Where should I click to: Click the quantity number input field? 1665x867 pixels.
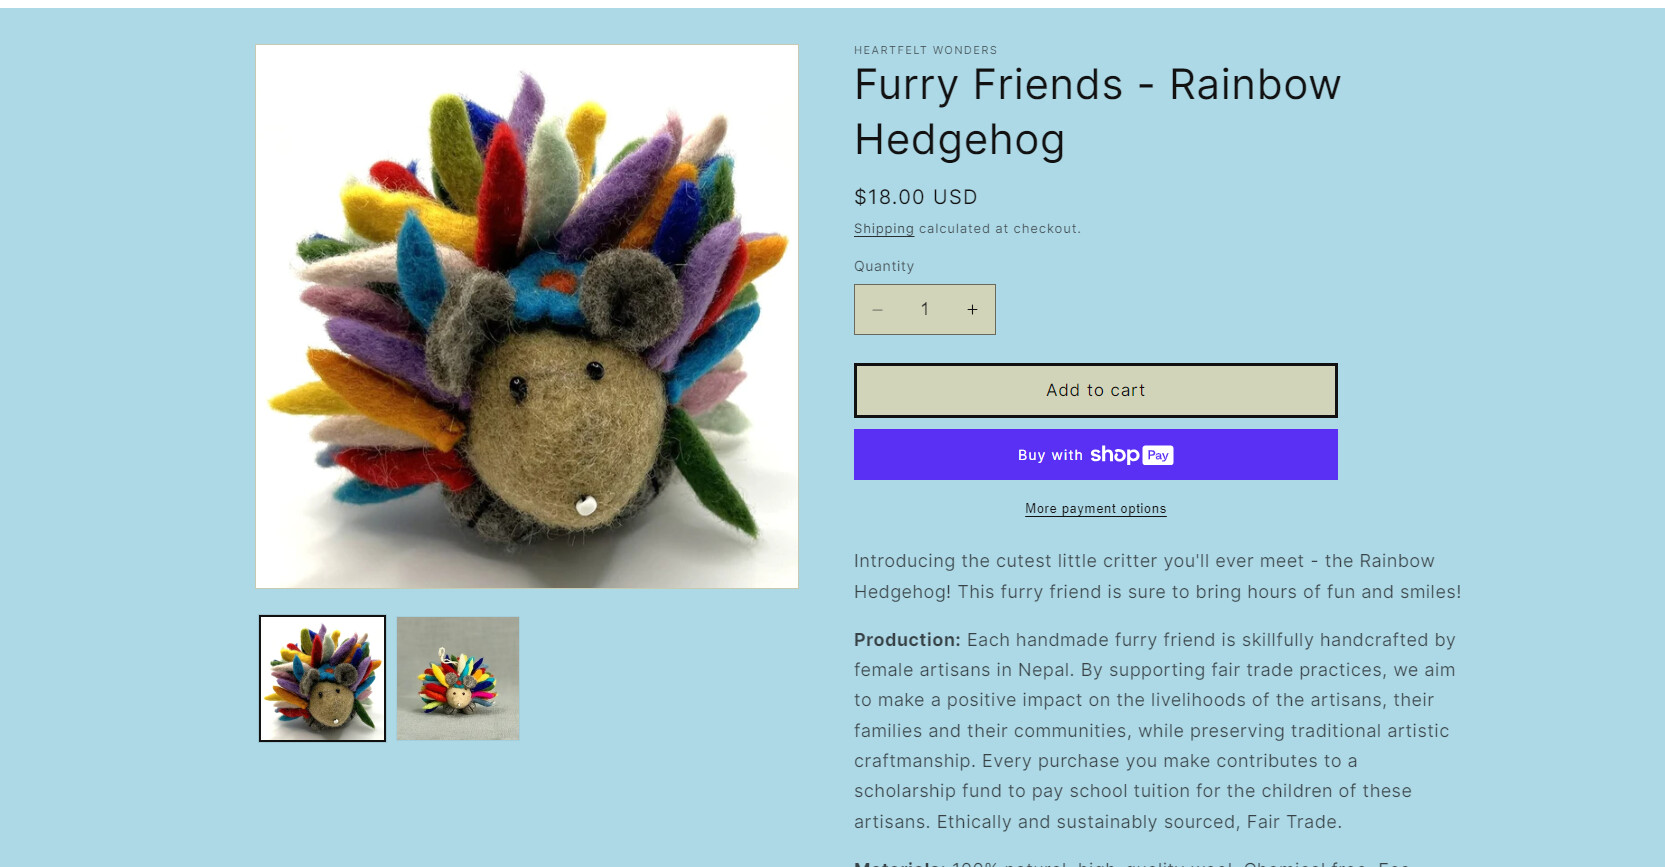point(925,310)
